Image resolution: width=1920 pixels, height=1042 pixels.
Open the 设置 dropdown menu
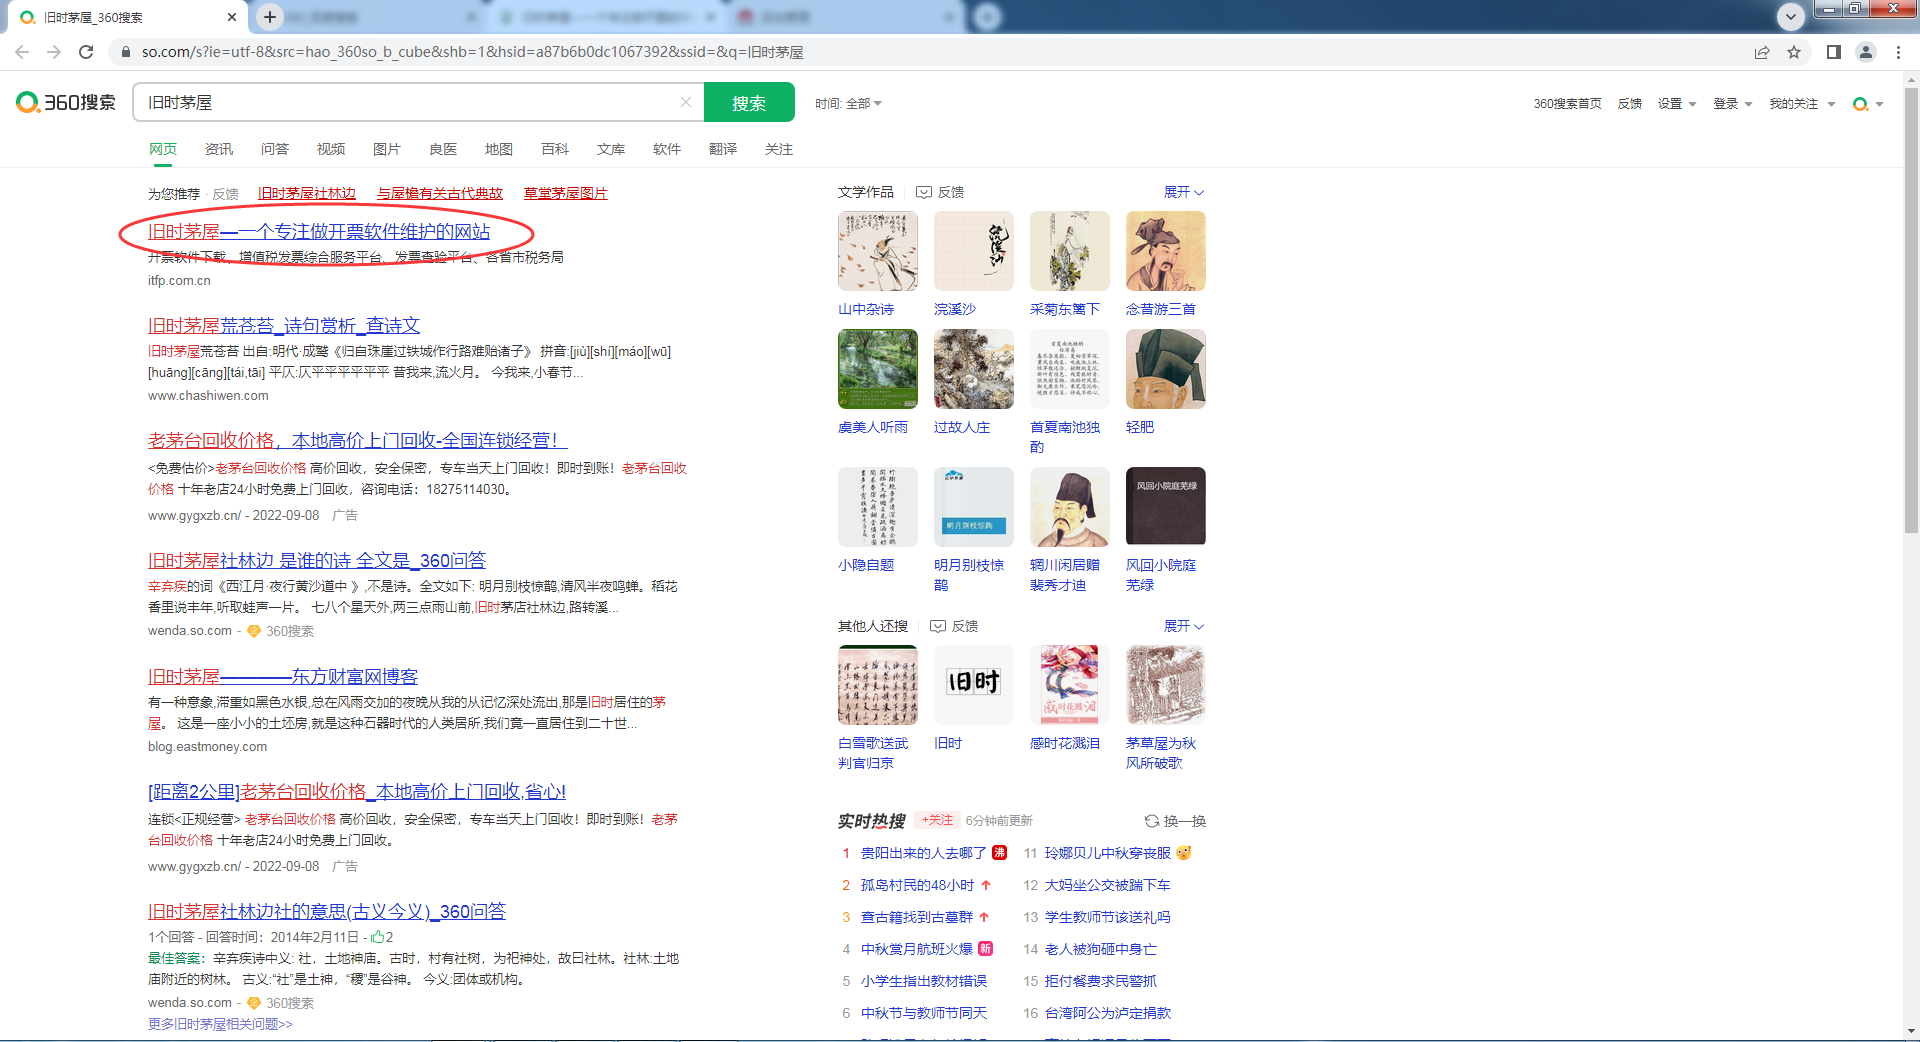coord(1677,104)
